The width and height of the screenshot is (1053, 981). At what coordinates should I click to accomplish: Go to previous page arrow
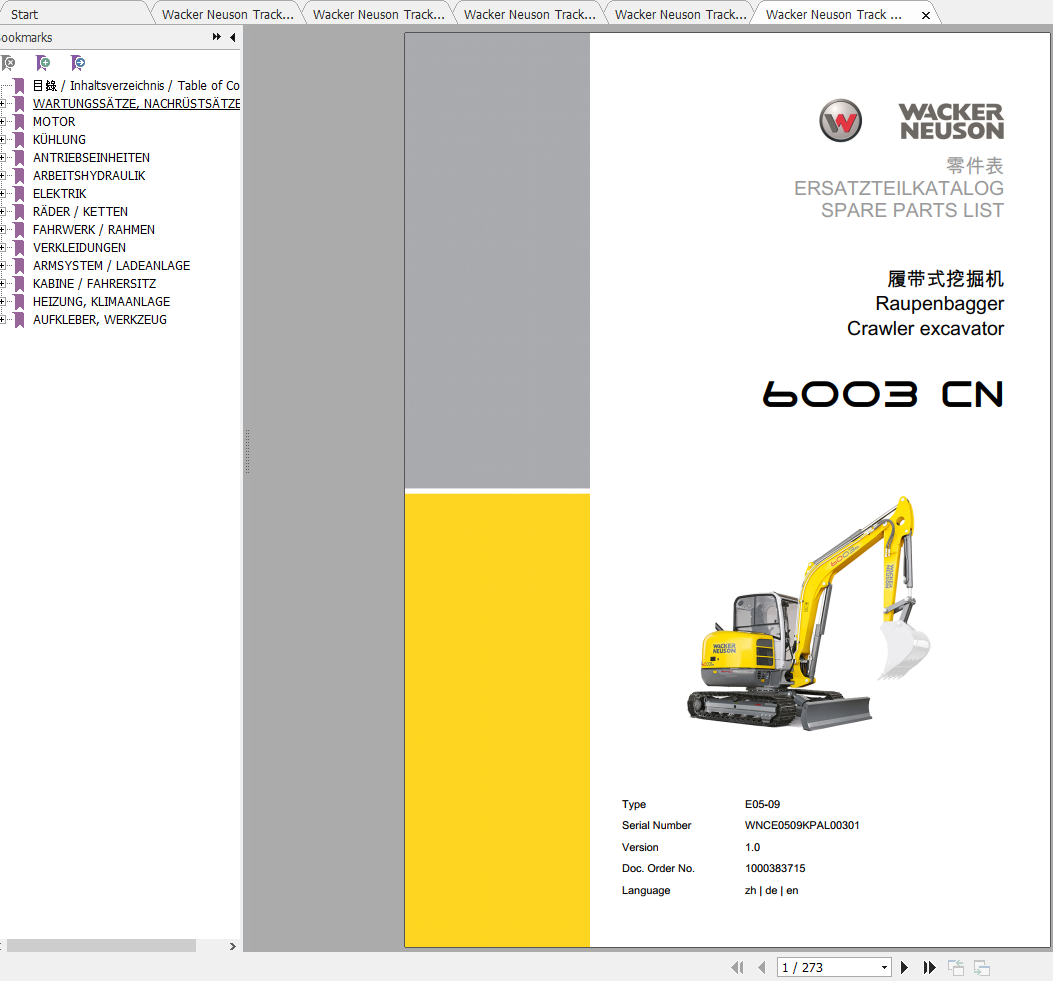click(762, 968)
